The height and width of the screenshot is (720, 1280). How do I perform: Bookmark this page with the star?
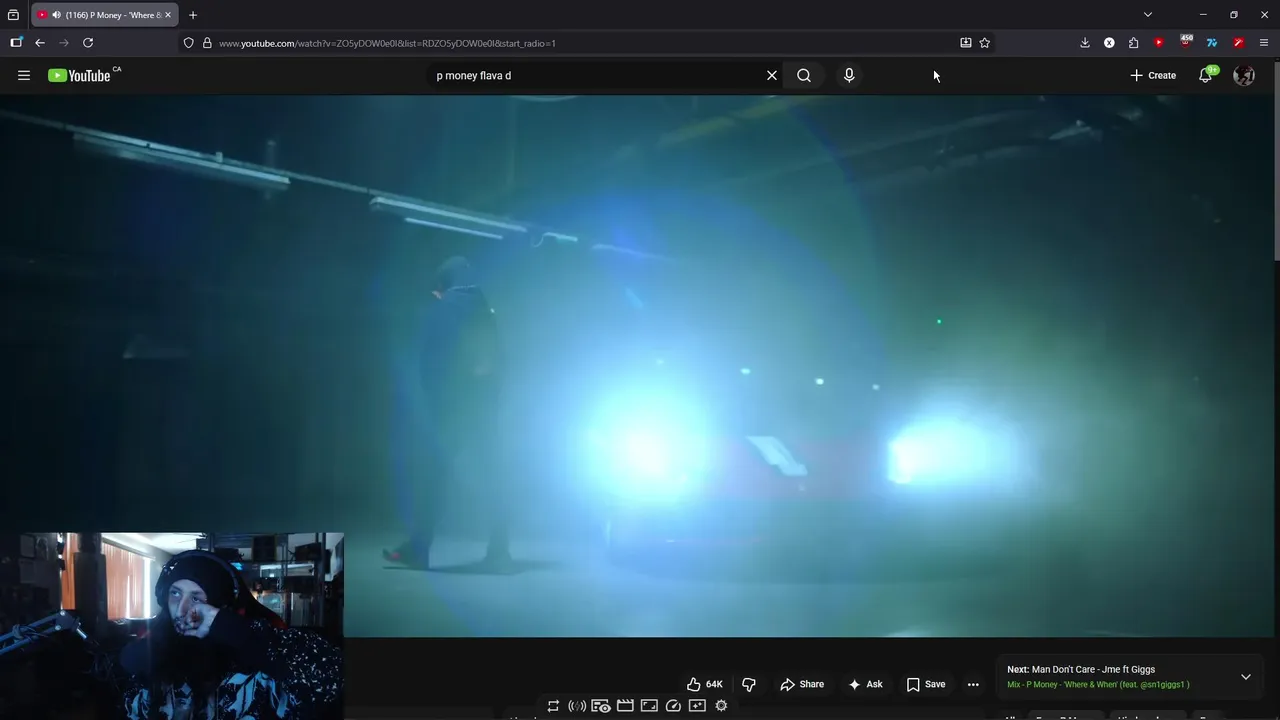(x=985, y=43)
